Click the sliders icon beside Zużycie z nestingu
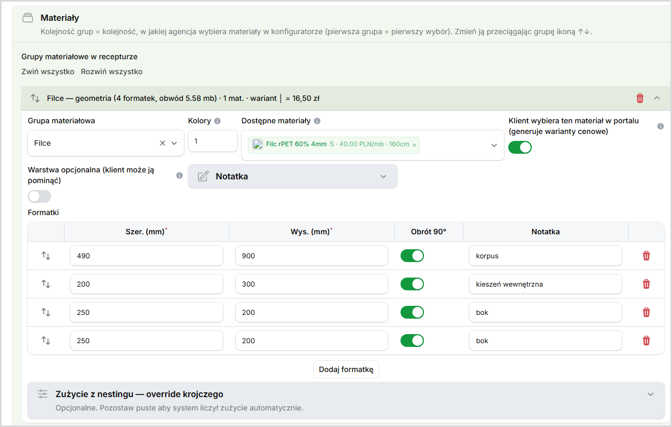Image resolution: width=672 pixels, height=427 pixels. [x=42, y=394]
